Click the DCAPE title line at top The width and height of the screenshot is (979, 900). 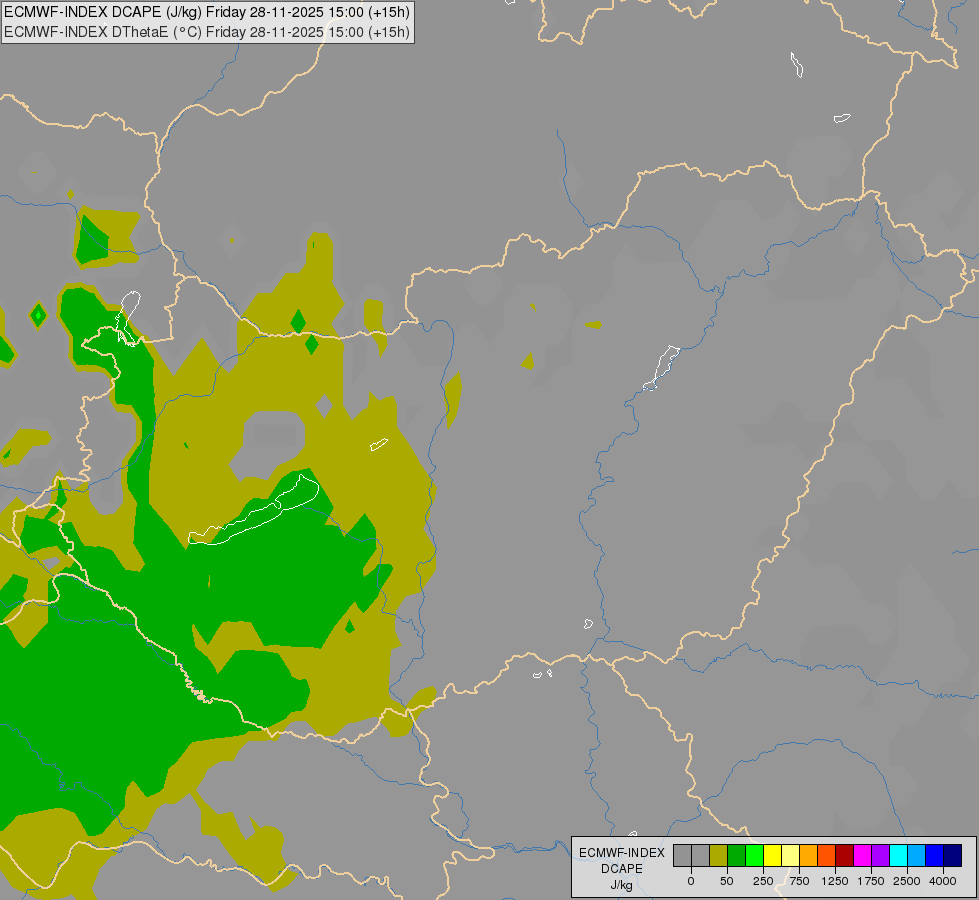click(x=207, y=12)
